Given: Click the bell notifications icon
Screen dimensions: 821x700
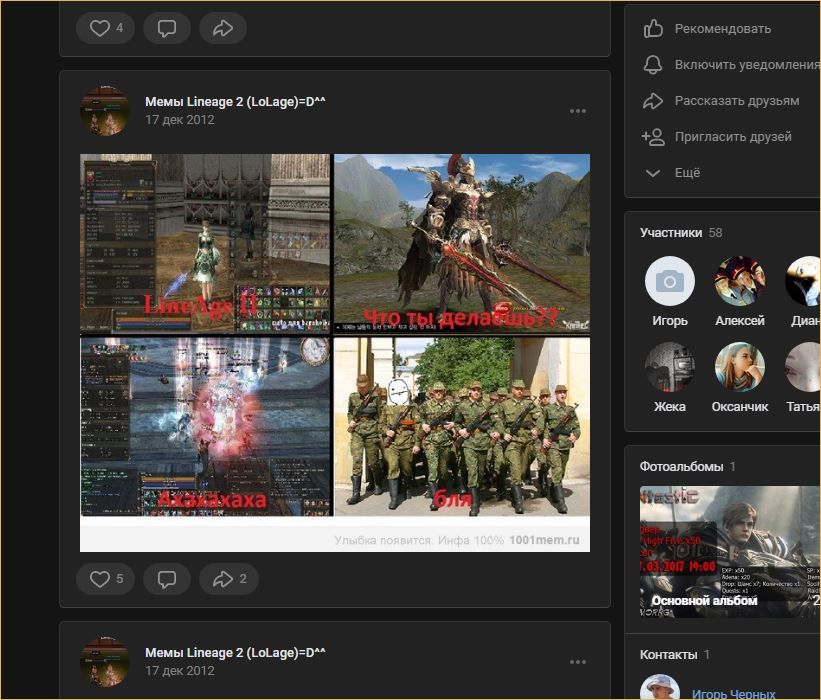Looking at the screenshot, I should (653, 64).
